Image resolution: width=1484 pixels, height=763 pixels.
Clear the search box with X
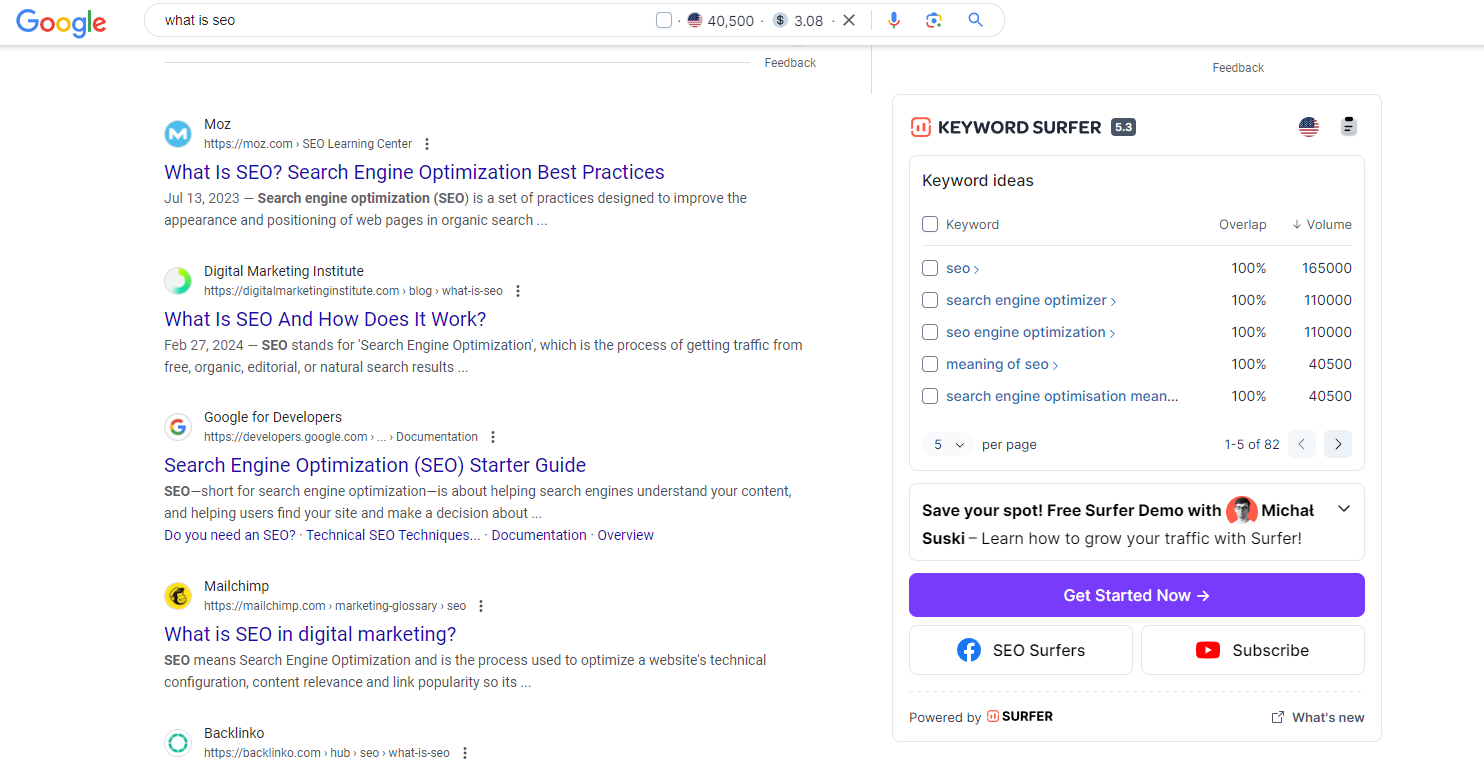pos(849,20)
